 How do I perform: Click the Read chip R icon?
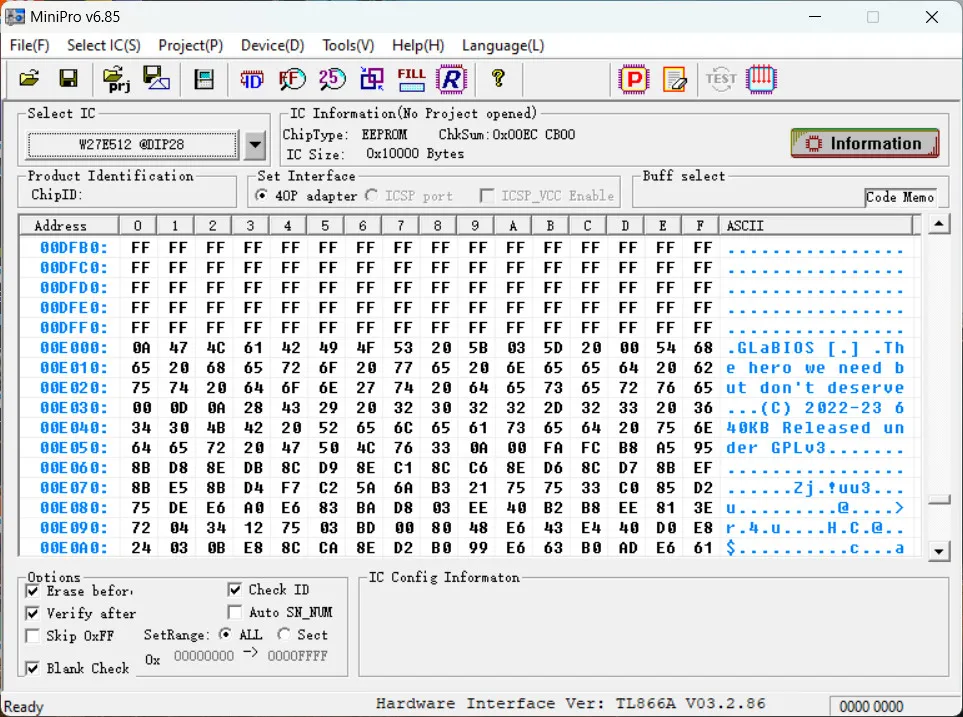pyautogui.click(x=452, y=78)
